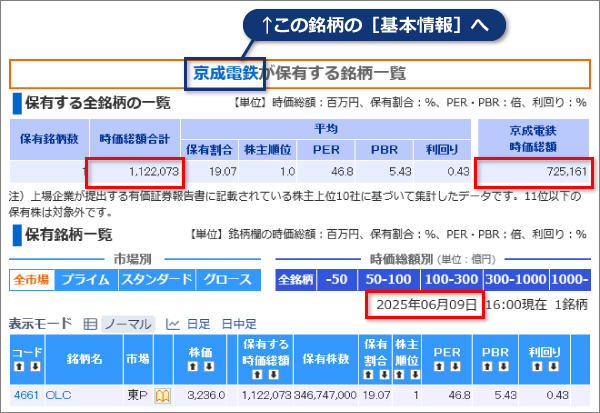Select ノーマル display mode
The image size is (600, 413).
coord(128,324)
